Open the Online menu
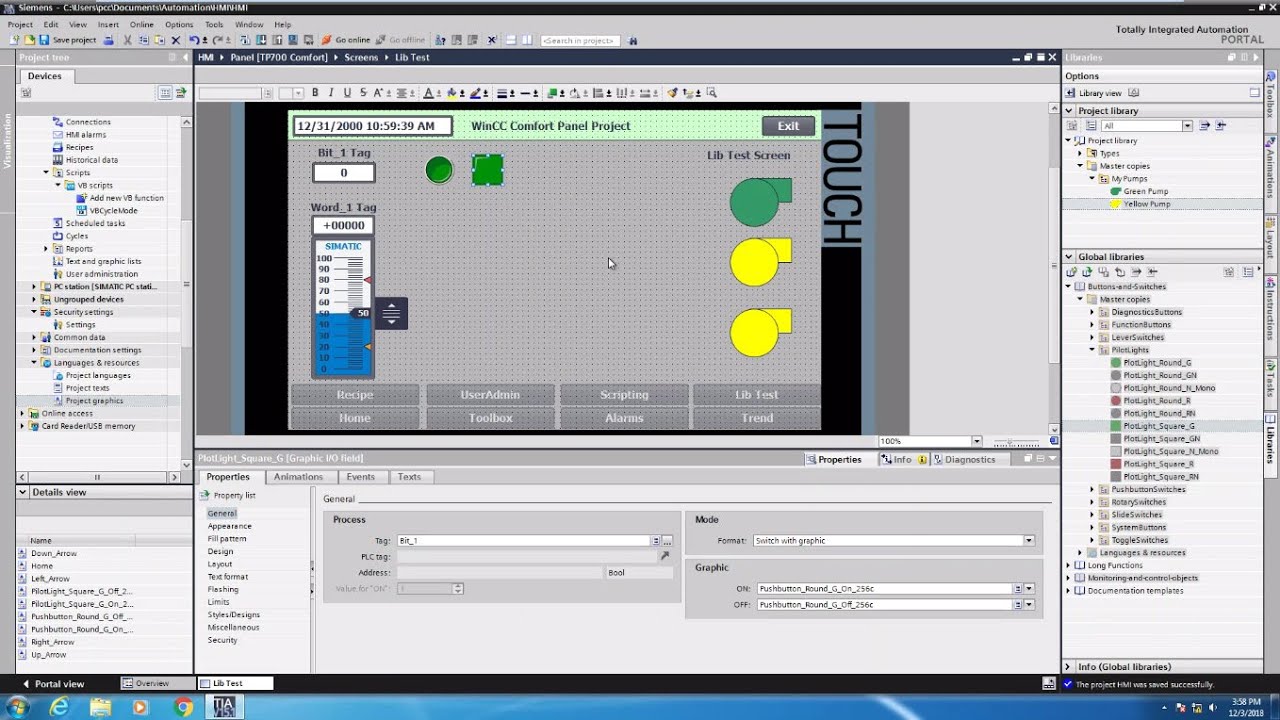Viewport: 1280px width, 720px height. pyautogui.click(x=142, y=24)
